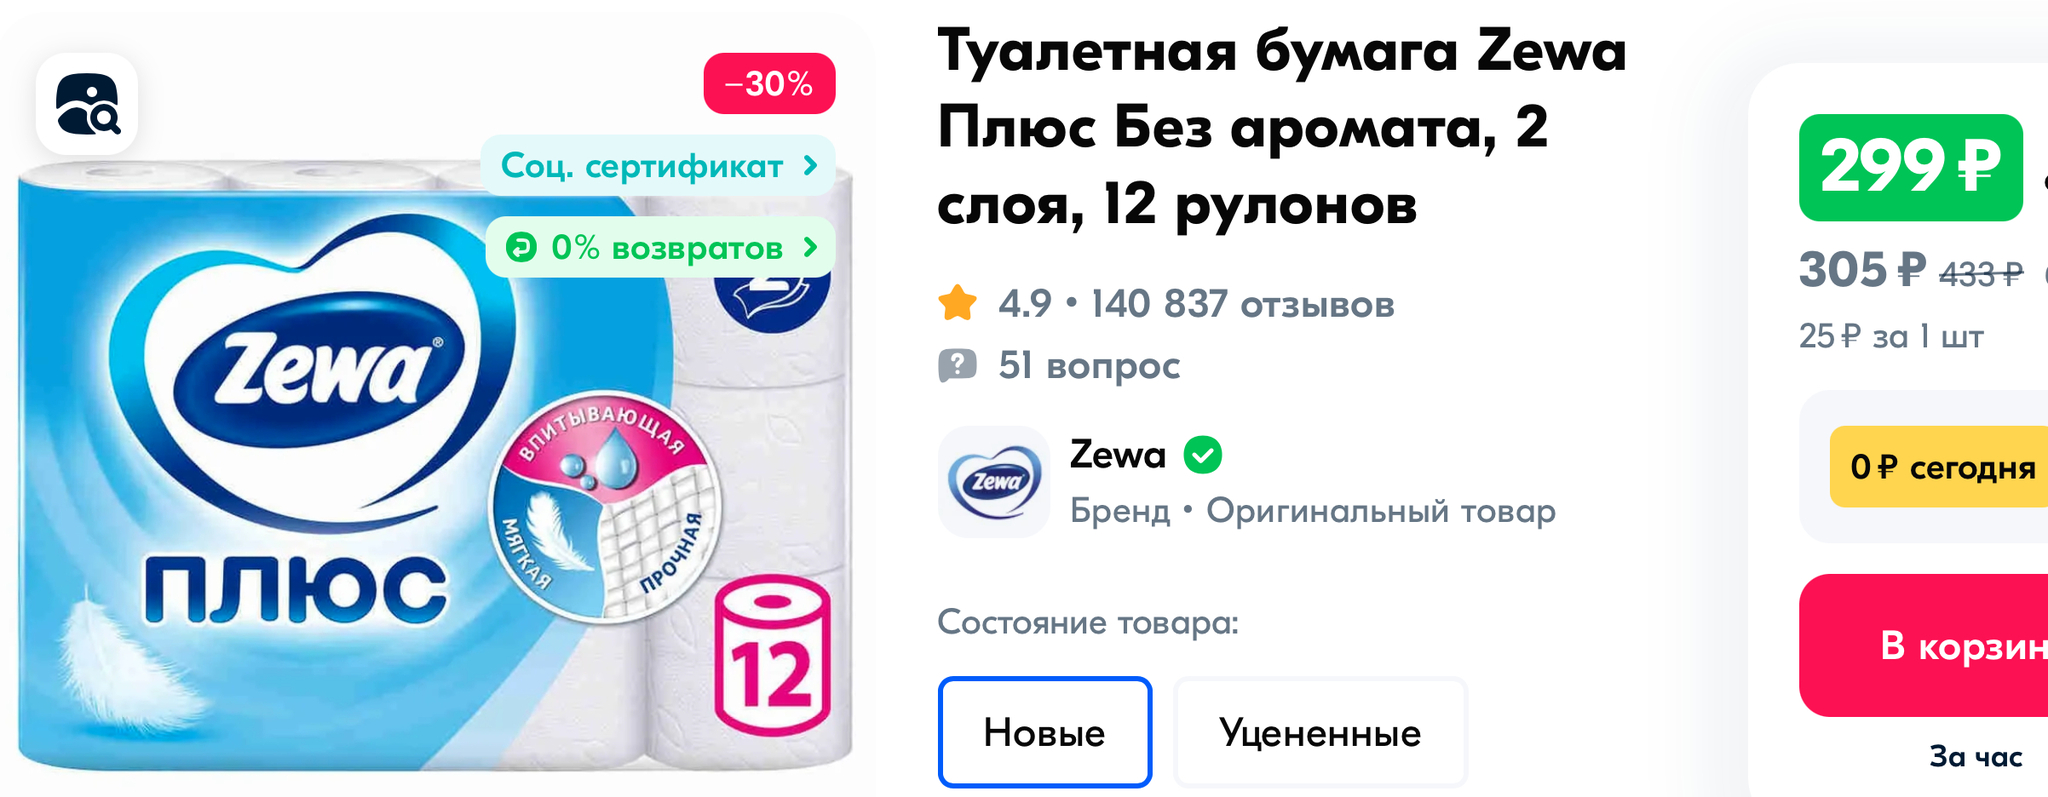Click the orange rating star icon
This screenshot has width=2048, height=797.
click(957, 303)
